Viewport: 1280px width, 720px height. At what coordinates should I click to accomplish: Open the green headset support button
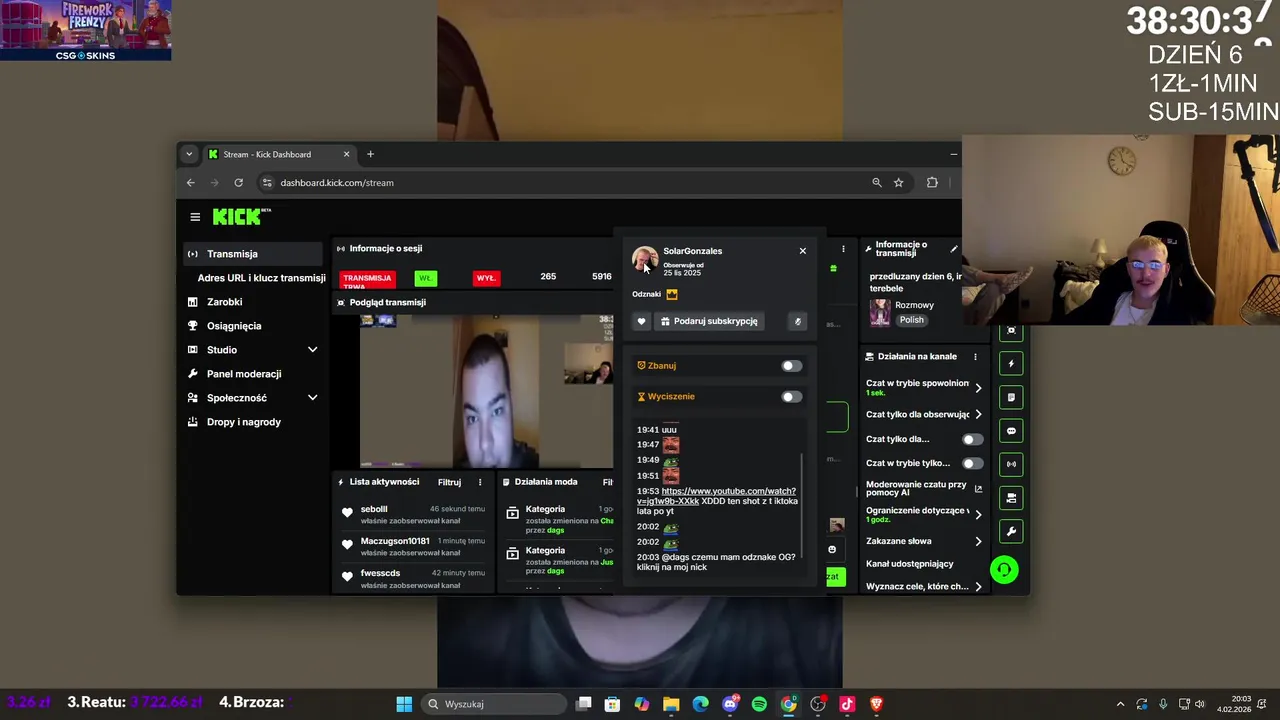coord(1004,570)
